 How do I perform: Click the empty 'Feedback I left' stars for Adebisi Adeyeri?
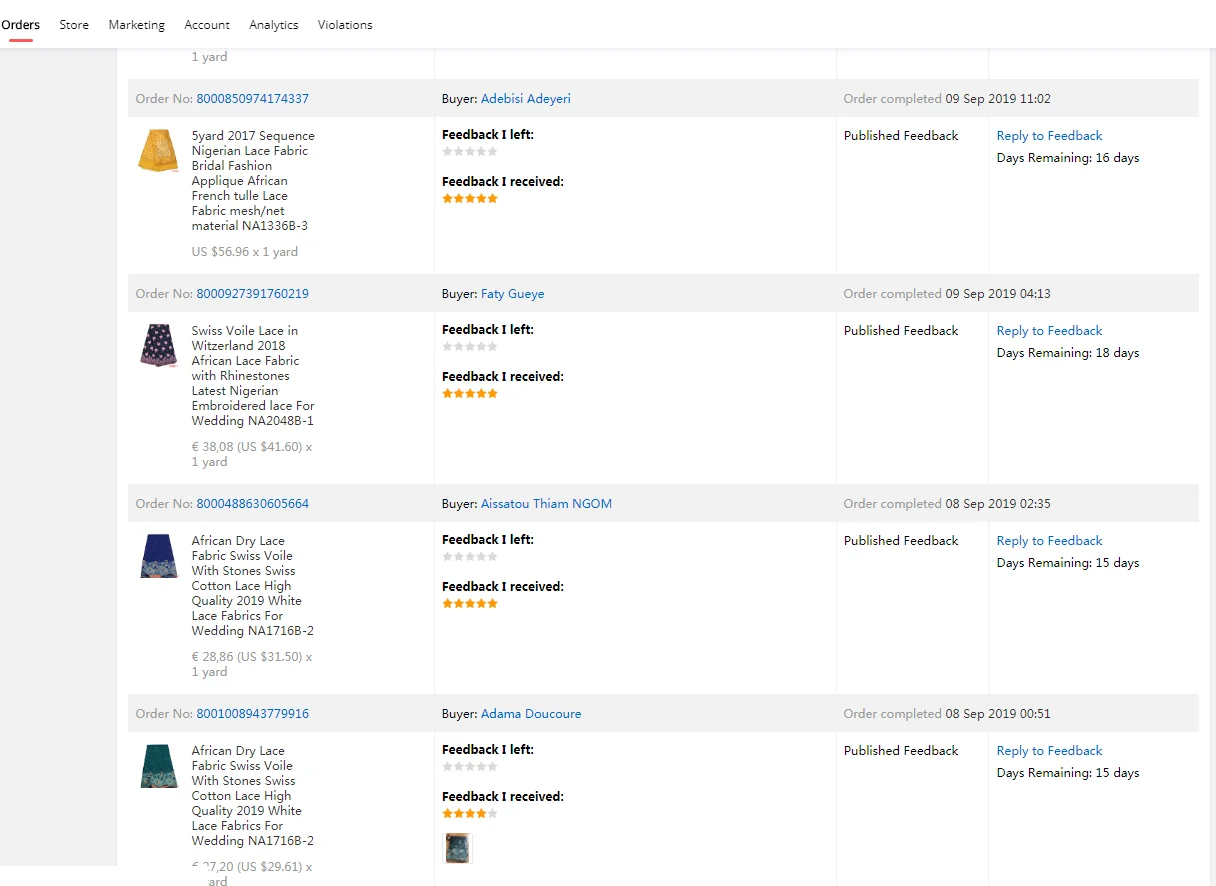(x=470, y=152)
